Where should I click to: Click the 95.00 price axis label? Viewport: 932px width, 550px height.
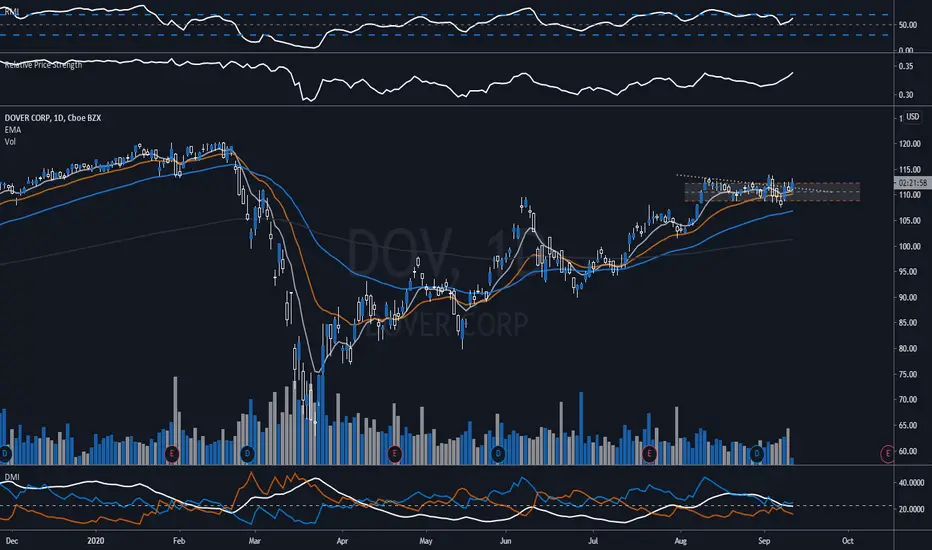tap(909, 272)
